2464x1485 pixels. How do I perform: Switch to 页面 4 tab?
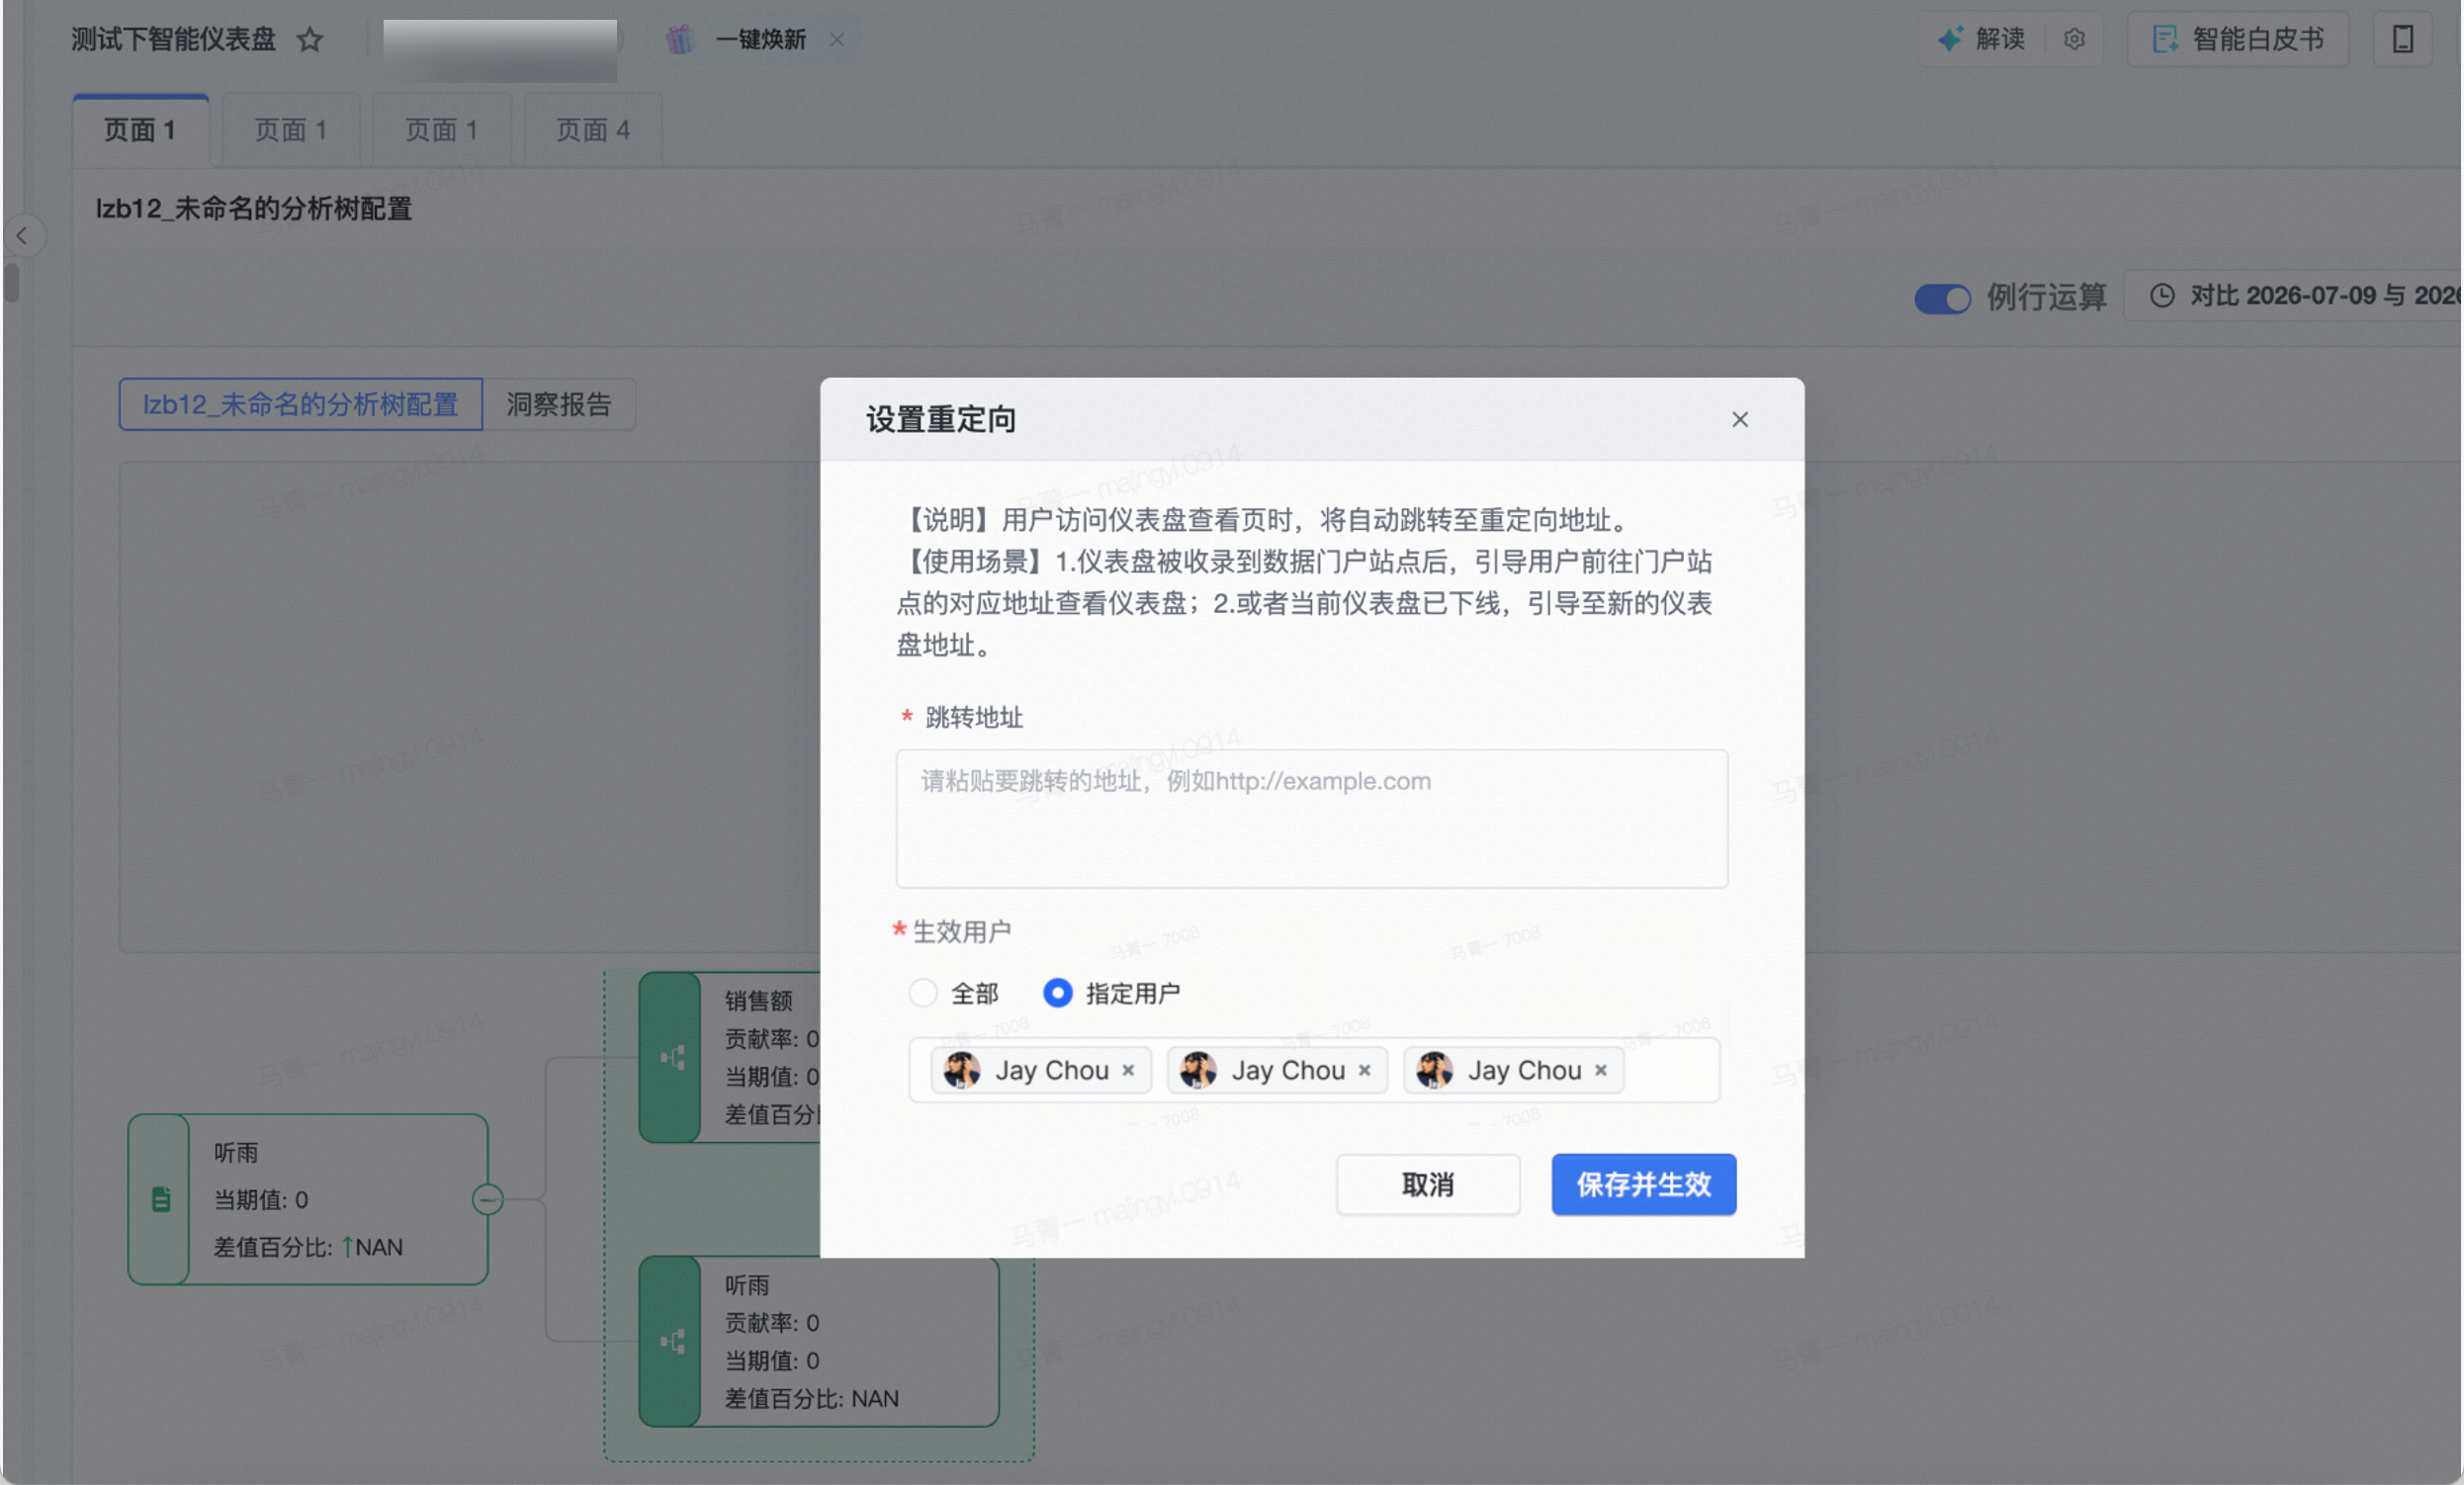[593, 130]
